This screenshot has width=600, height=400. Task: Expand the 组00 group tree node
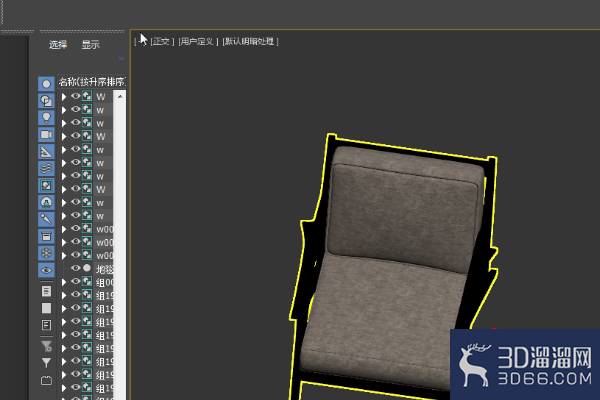click(64, 282)
